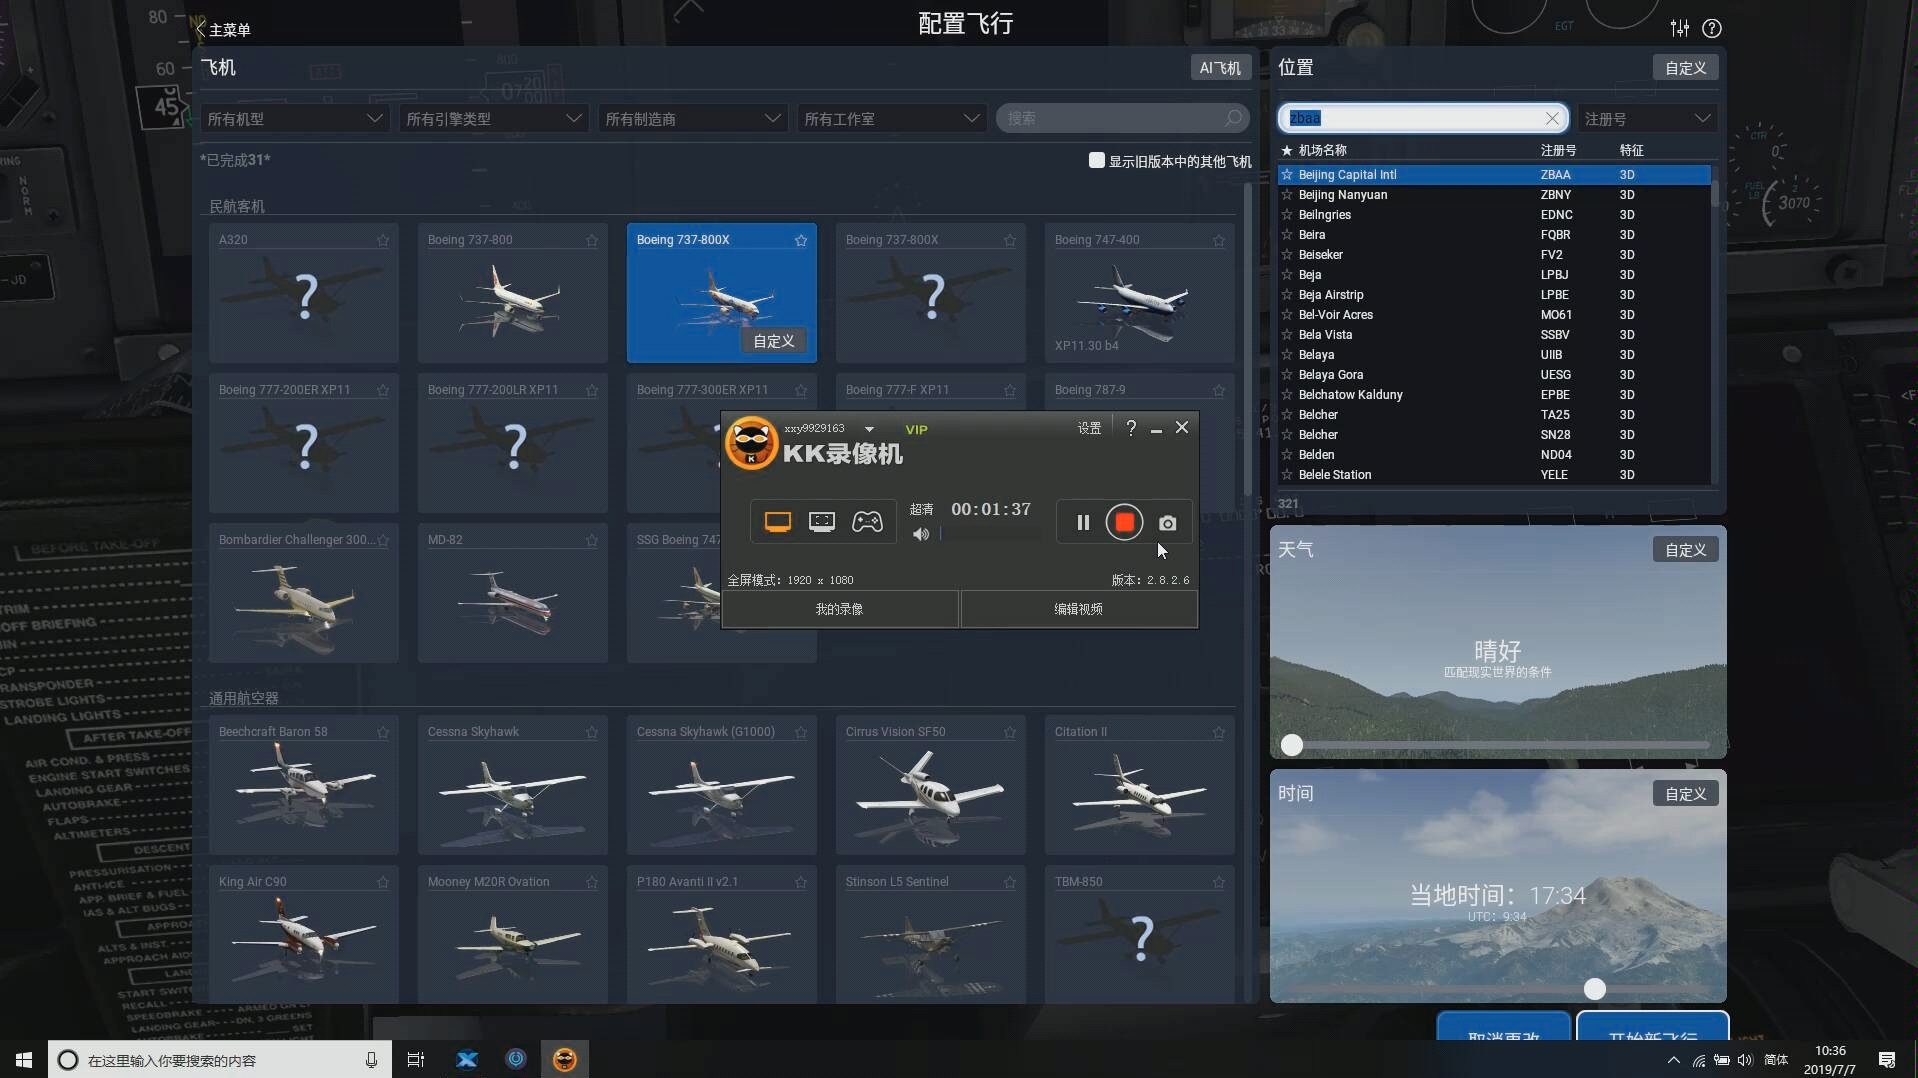Toggle favorite star on A320 card
The image size is (1918, 1078).
(383, 240)
